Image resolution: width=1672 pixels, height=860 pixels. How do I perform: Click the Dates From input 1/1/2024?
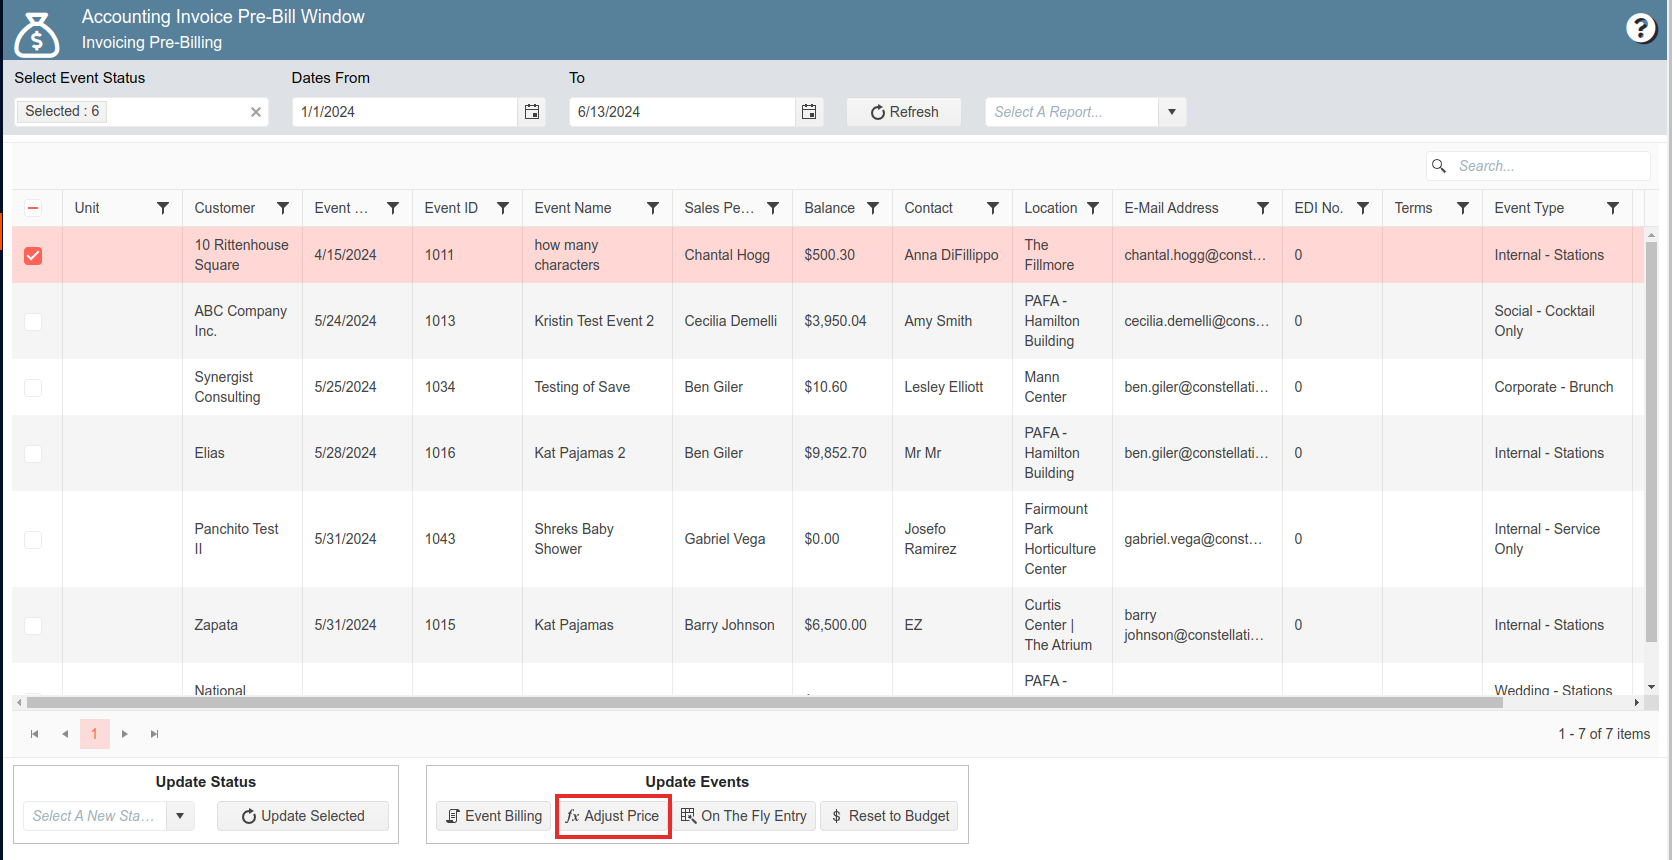tap(406, 112)
